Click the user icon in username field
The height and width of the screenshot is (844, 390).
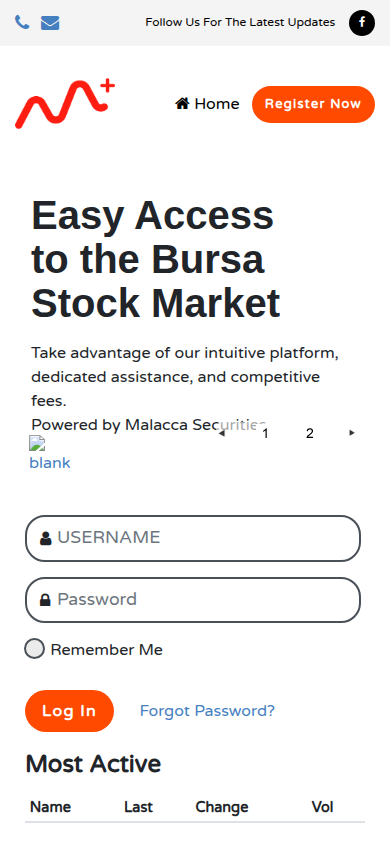pos(46,538)
